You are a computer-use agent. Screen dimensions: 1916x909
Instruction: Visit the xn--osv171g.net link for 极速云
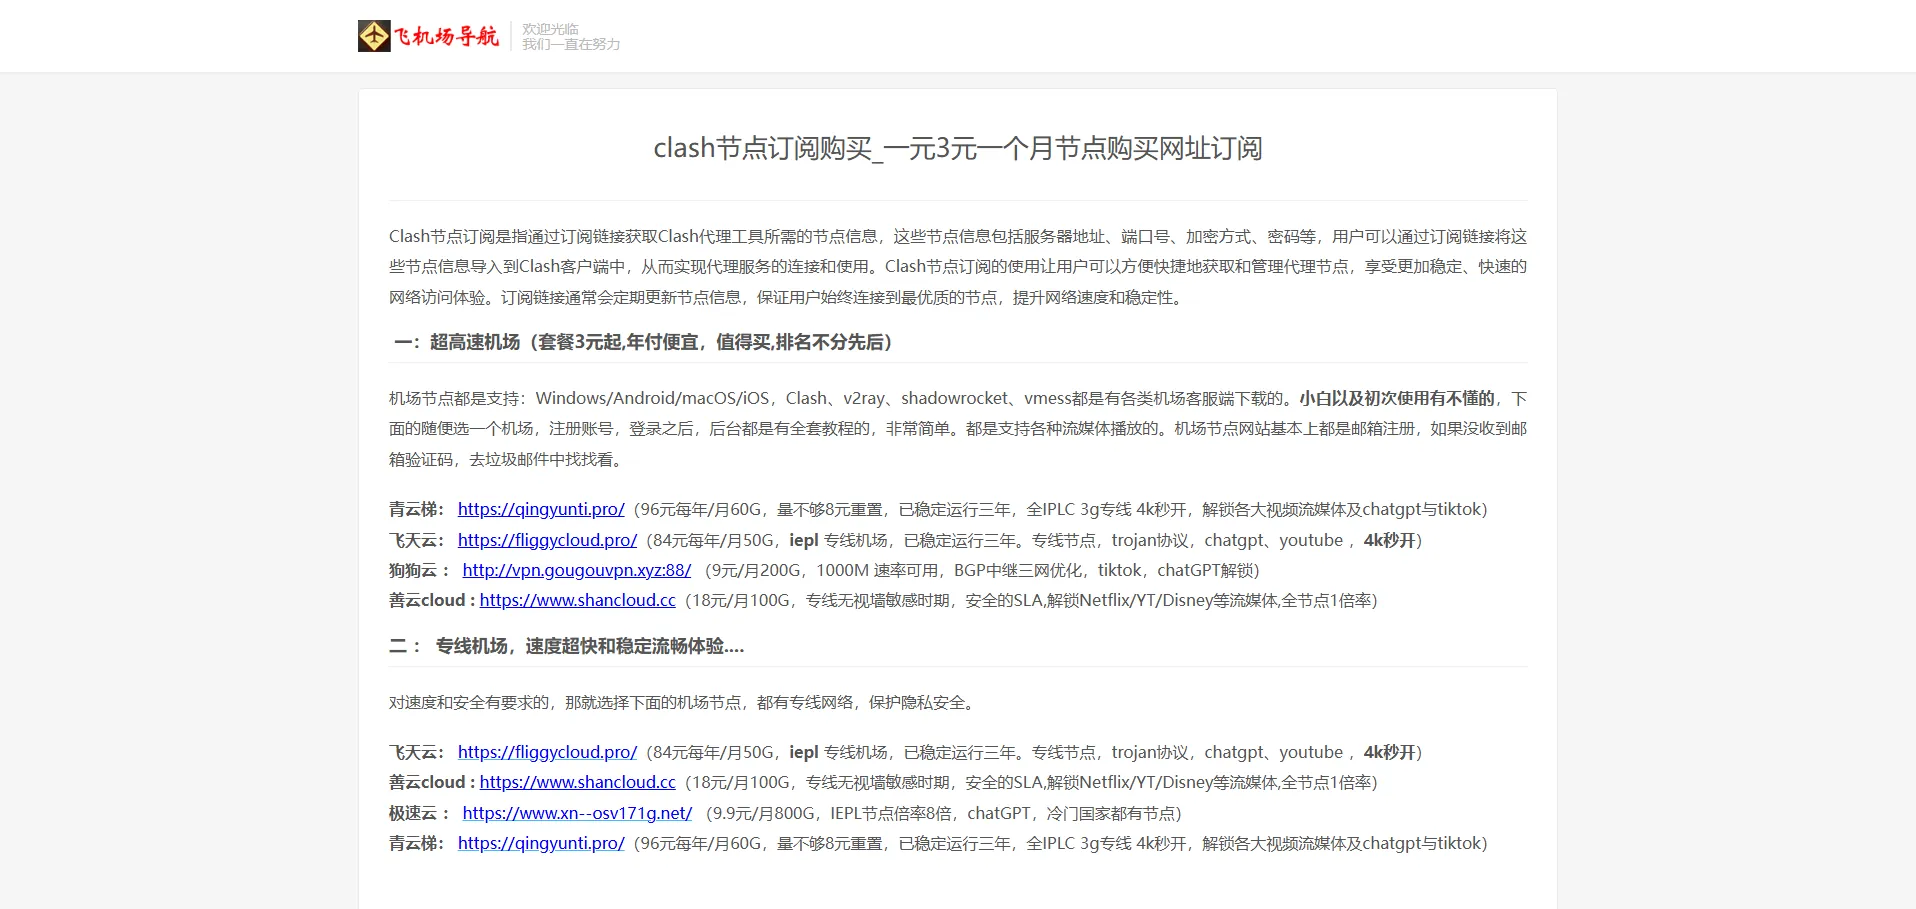577,813
